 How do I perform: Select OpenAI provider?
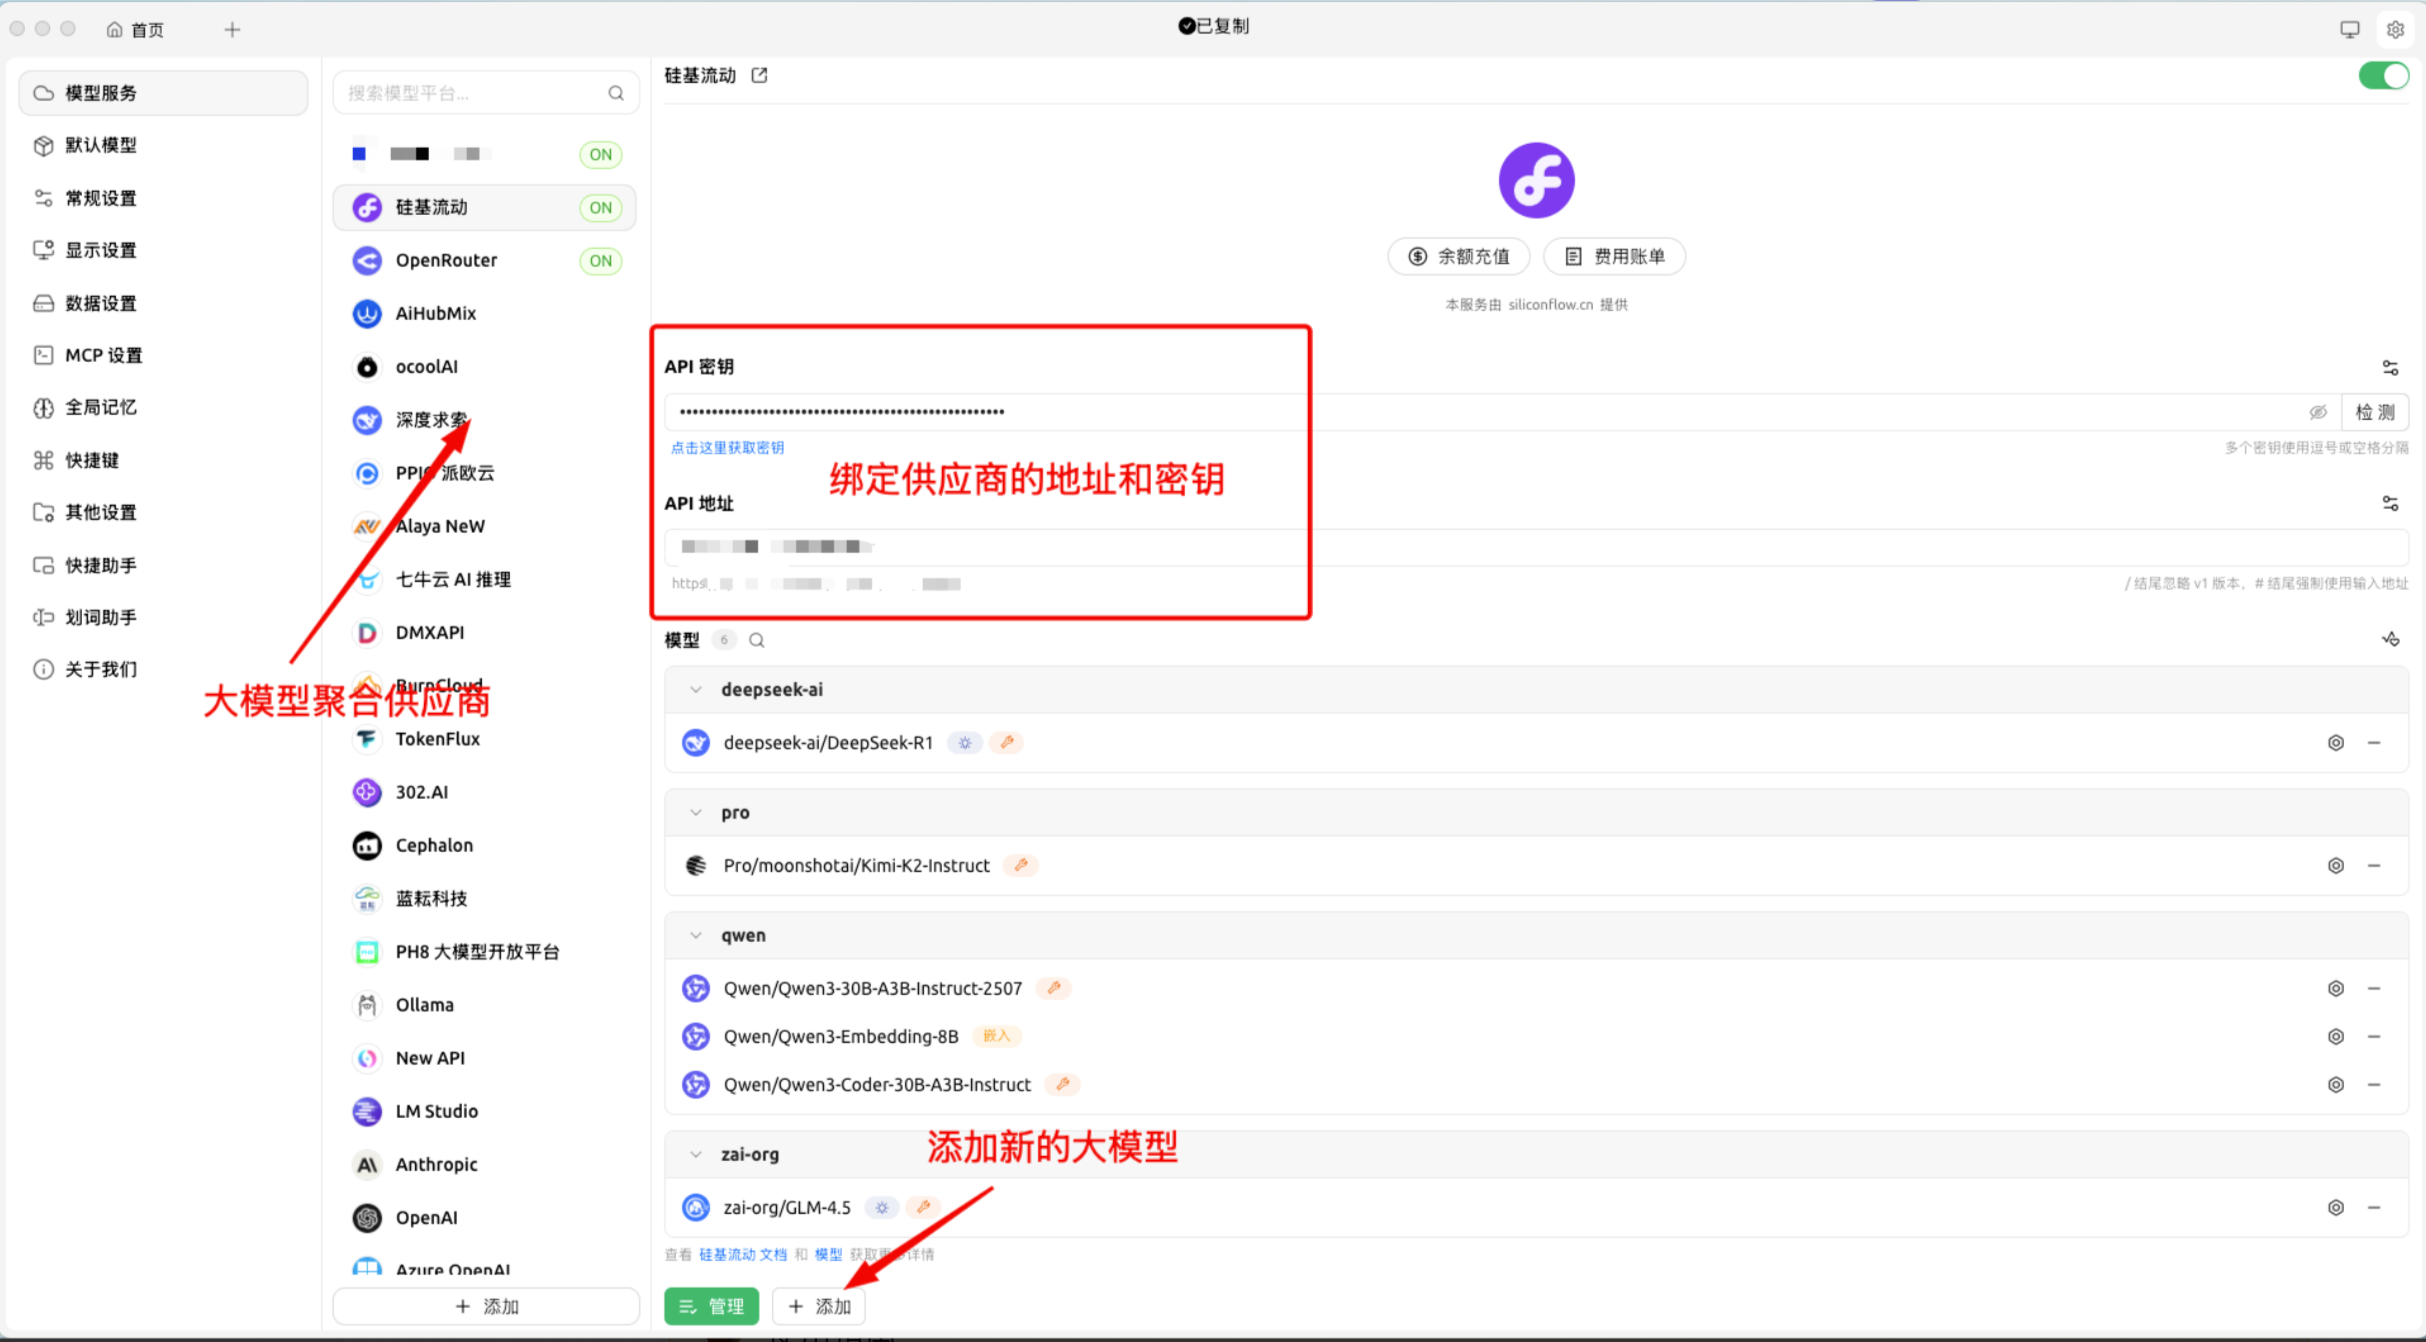point(485,1218)
